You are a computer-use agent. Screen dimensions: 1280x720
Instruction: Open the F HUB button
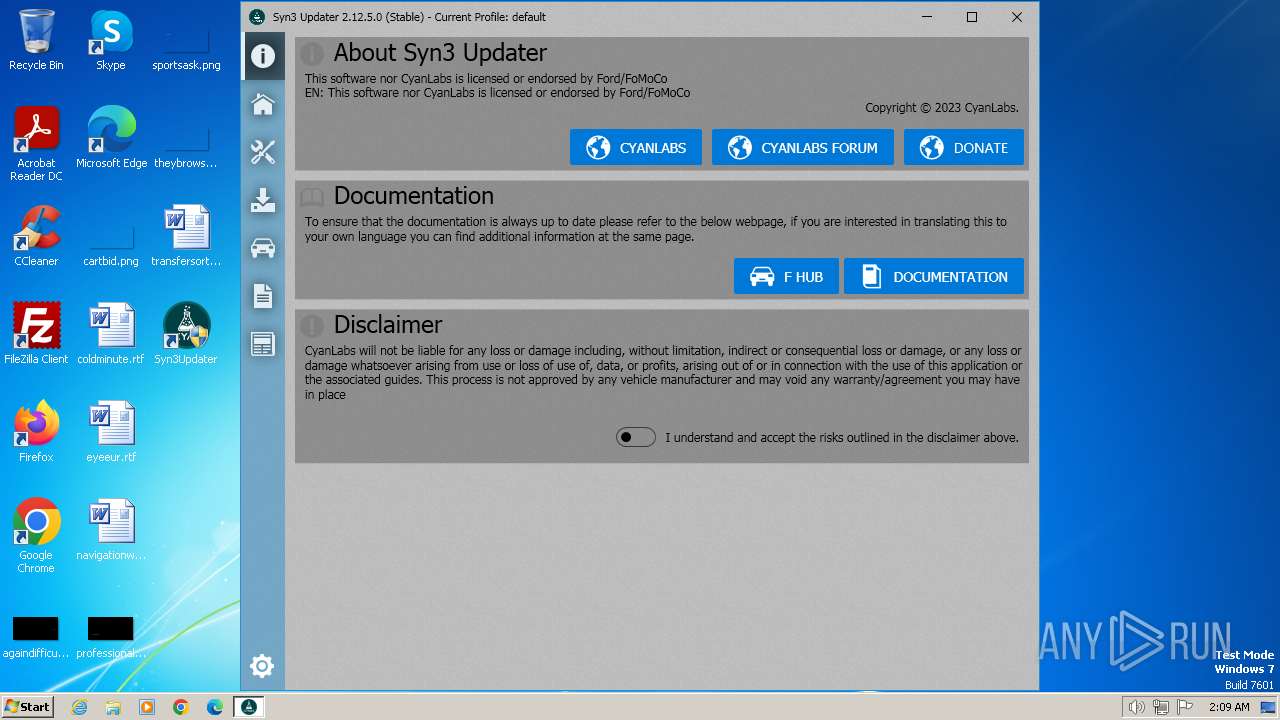click(786, 277)
